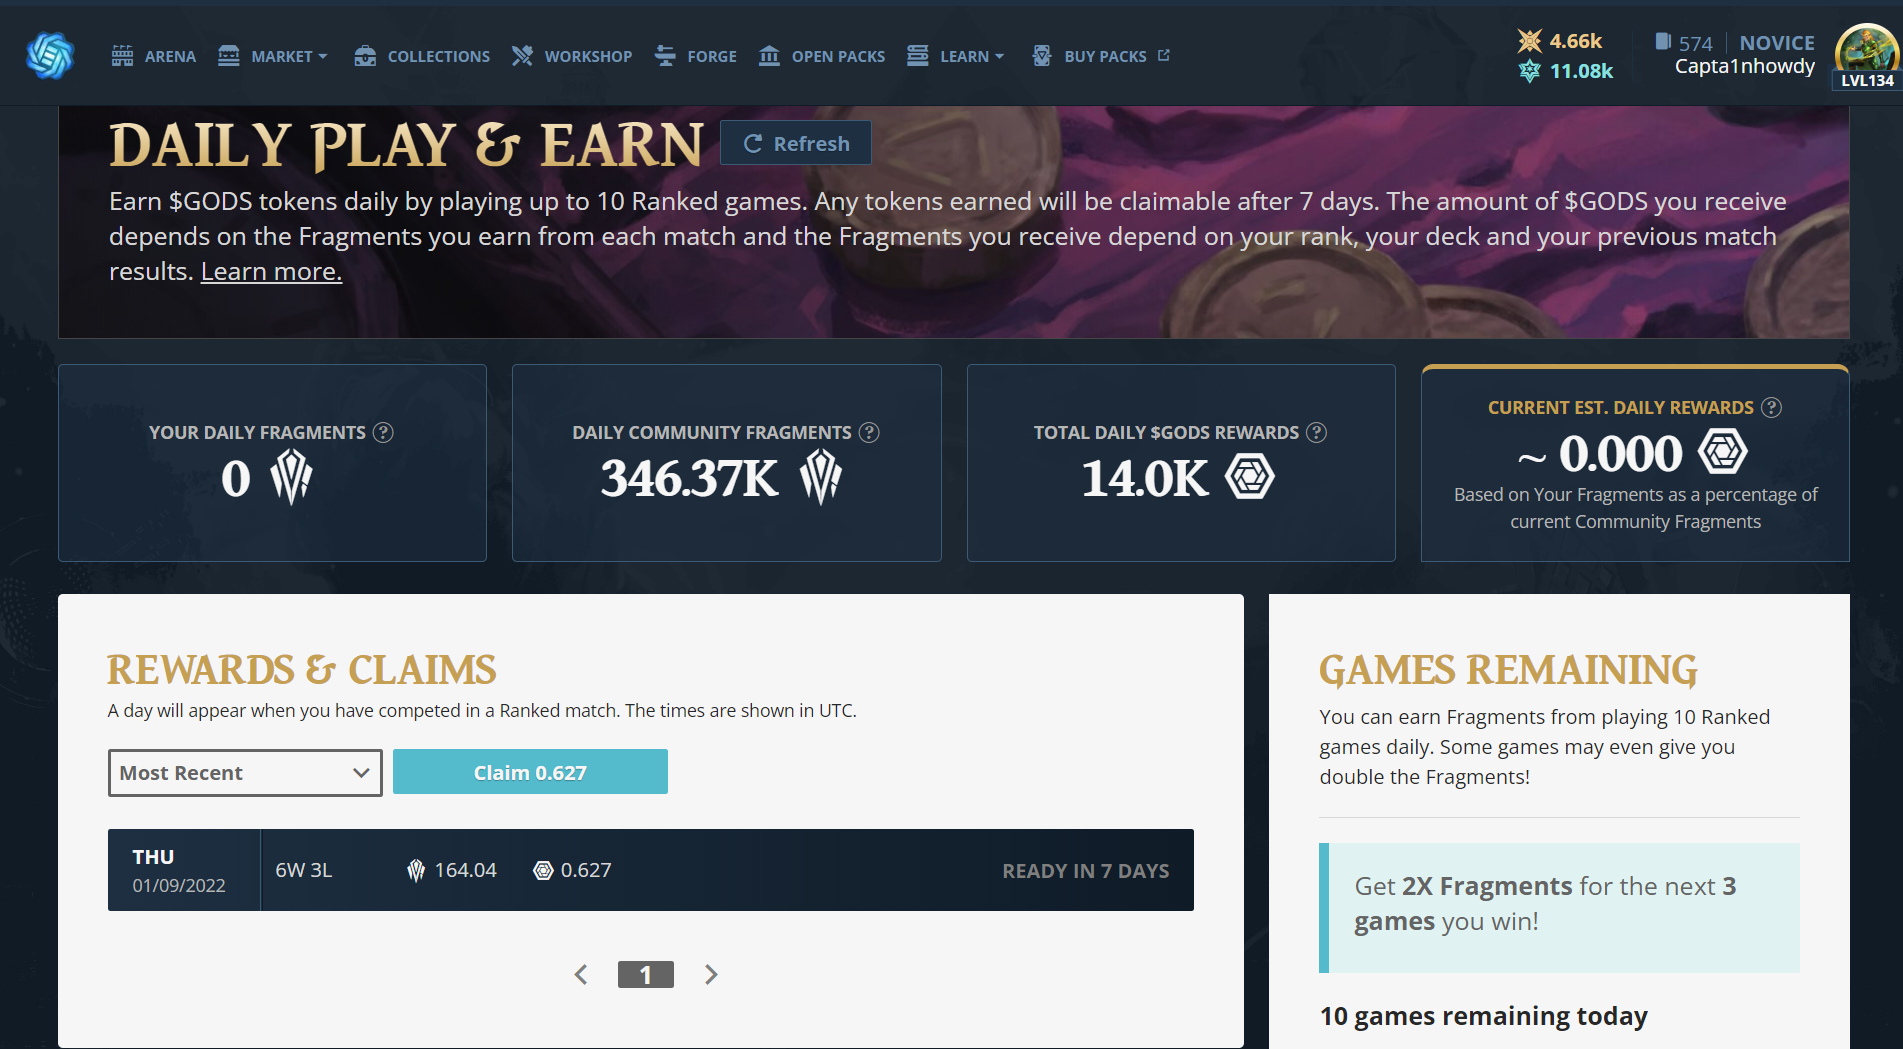Image resolution: width=1903 pixels, height=1049 pixels.
Task: Go to previous rewards page arrow
Action: click(581, 974)
